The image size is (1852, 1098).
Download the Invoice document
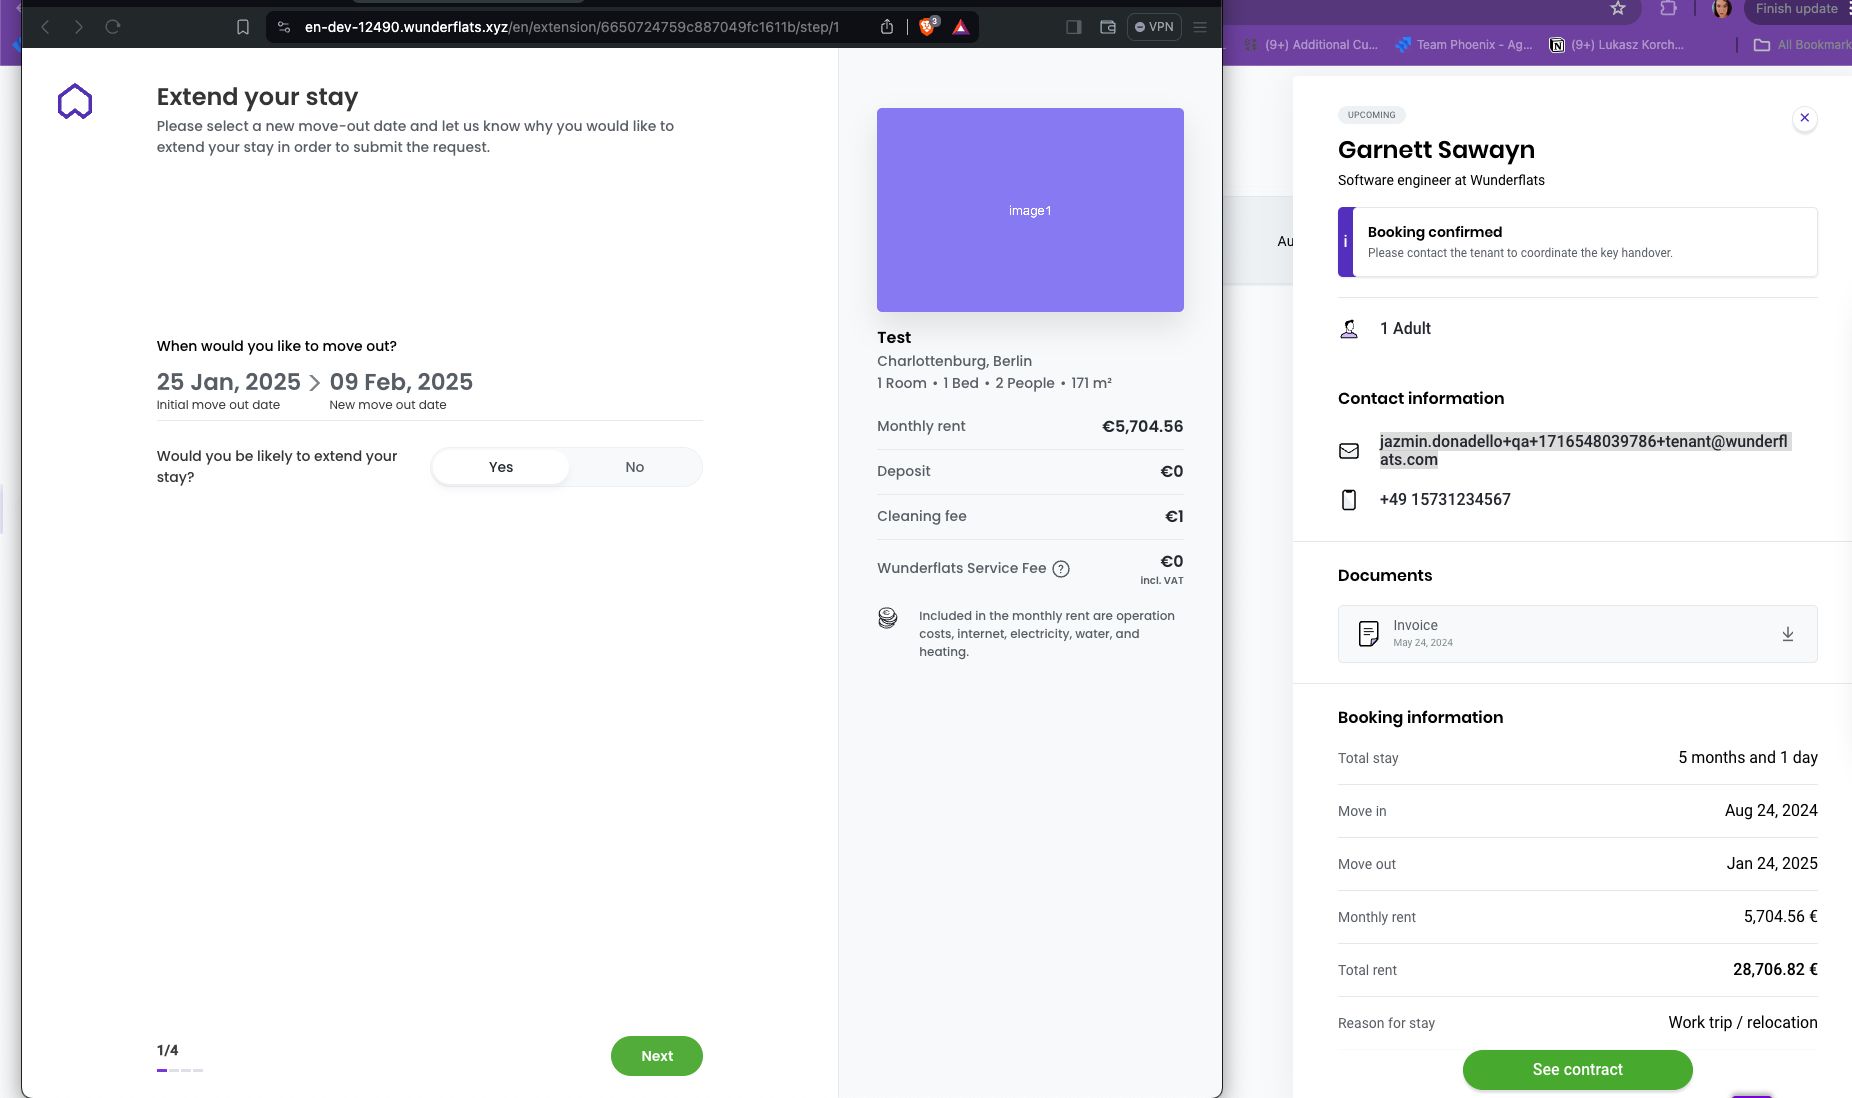pyautogui.click(x=1787, y=634)
